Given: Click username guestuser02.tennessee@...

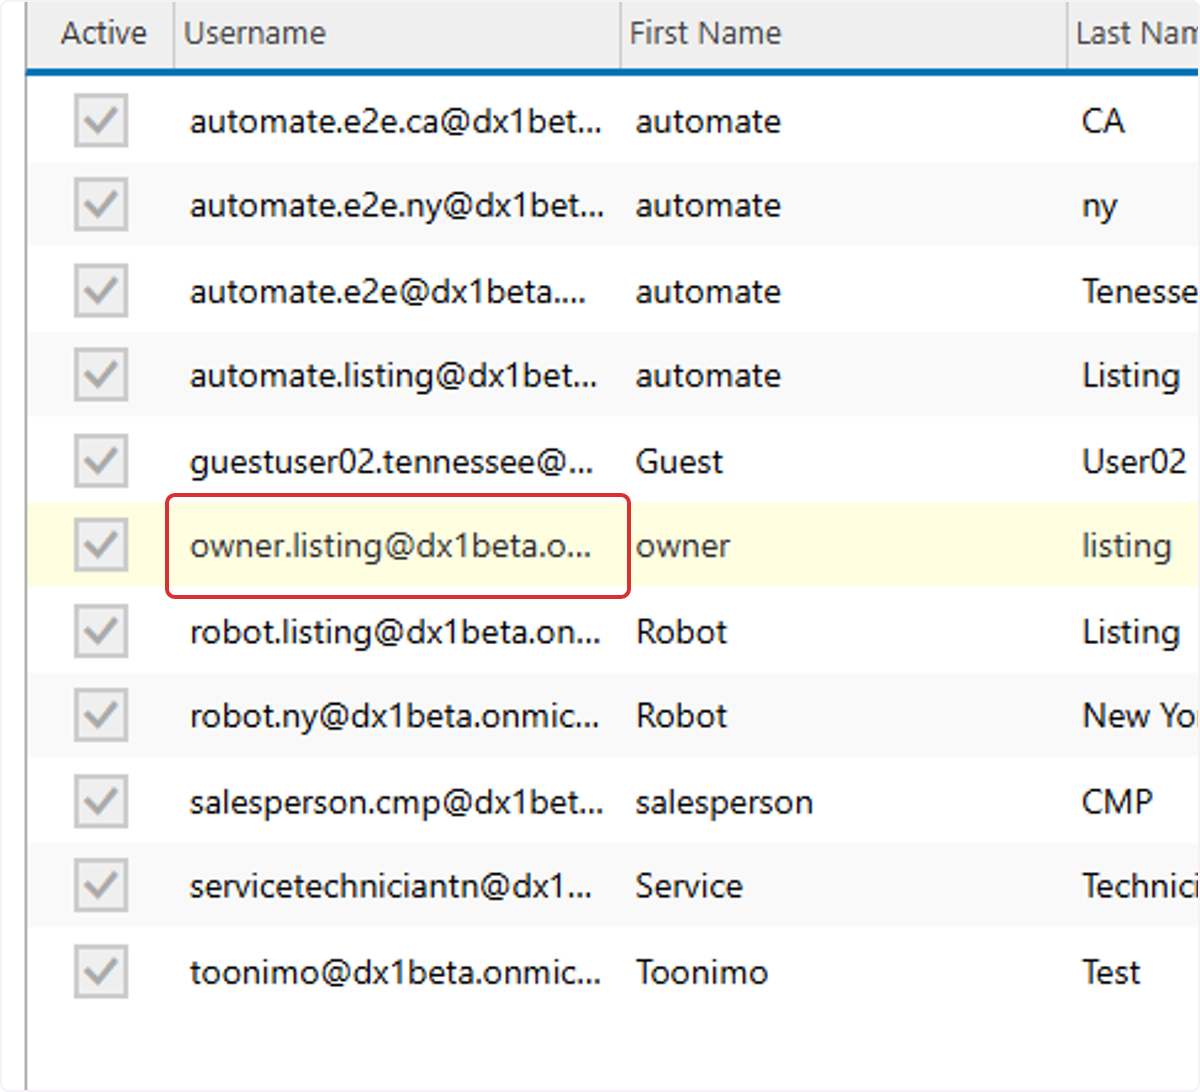Looking at the screenshot, I should 391,462.
